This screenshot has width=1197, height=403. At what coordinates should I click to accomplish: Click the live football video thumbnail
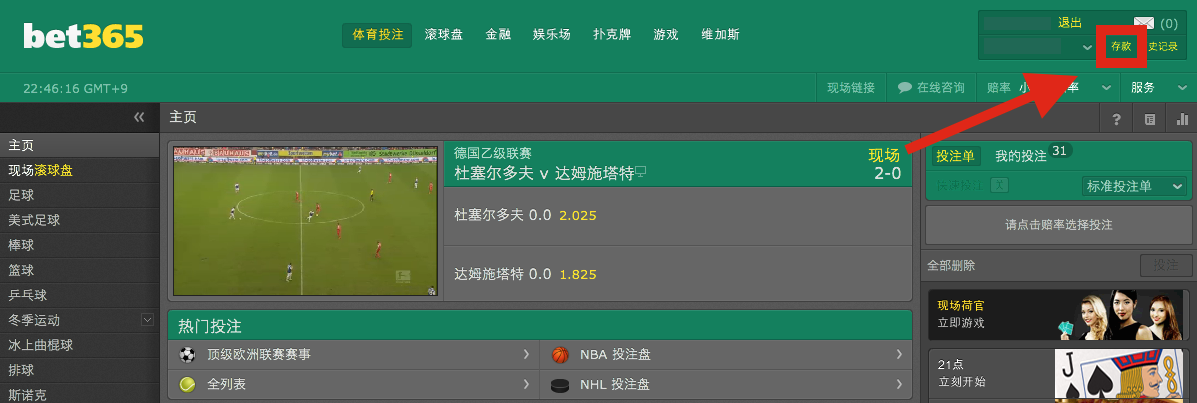305,221
